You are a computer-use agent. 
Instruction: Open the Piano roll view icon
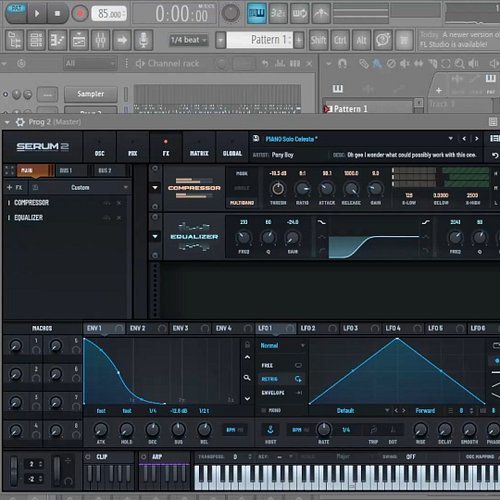coord(57,40)
